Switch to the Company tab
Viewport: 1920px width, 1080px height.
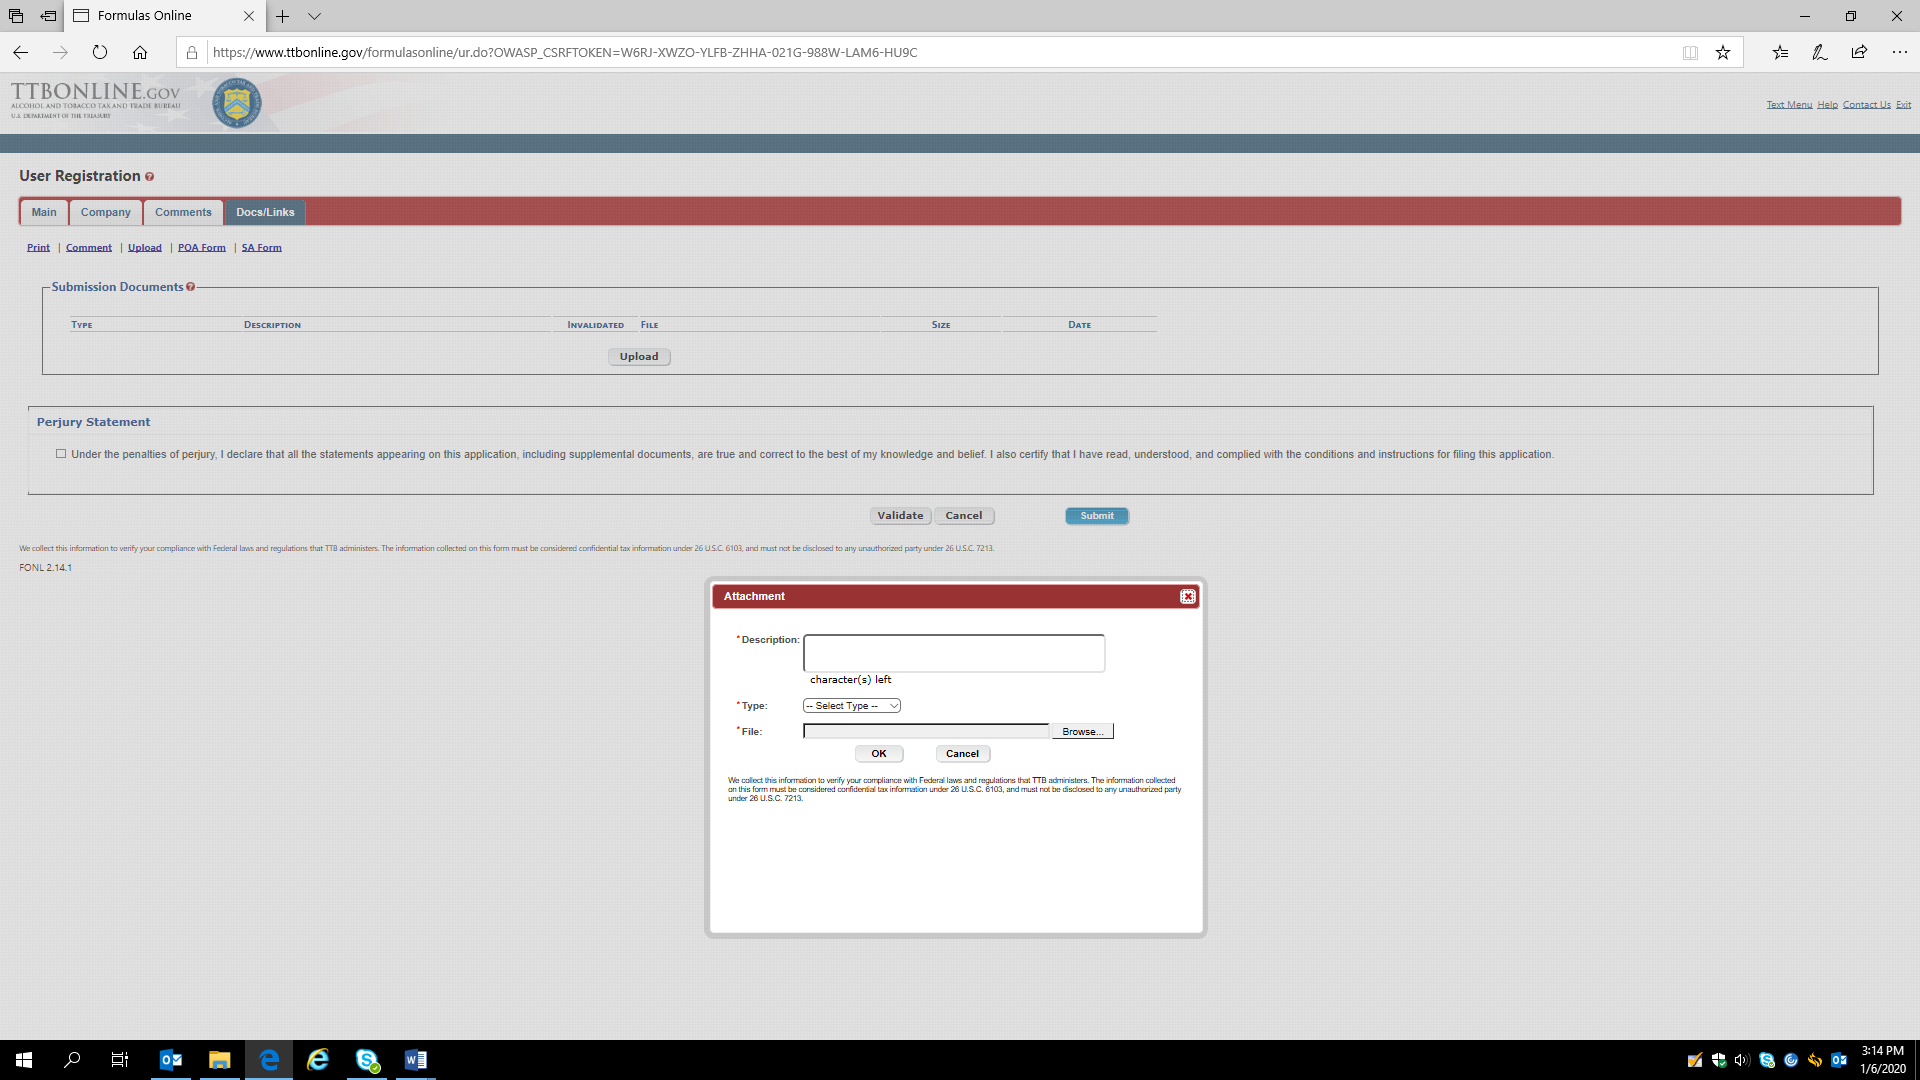pos(105,212)
